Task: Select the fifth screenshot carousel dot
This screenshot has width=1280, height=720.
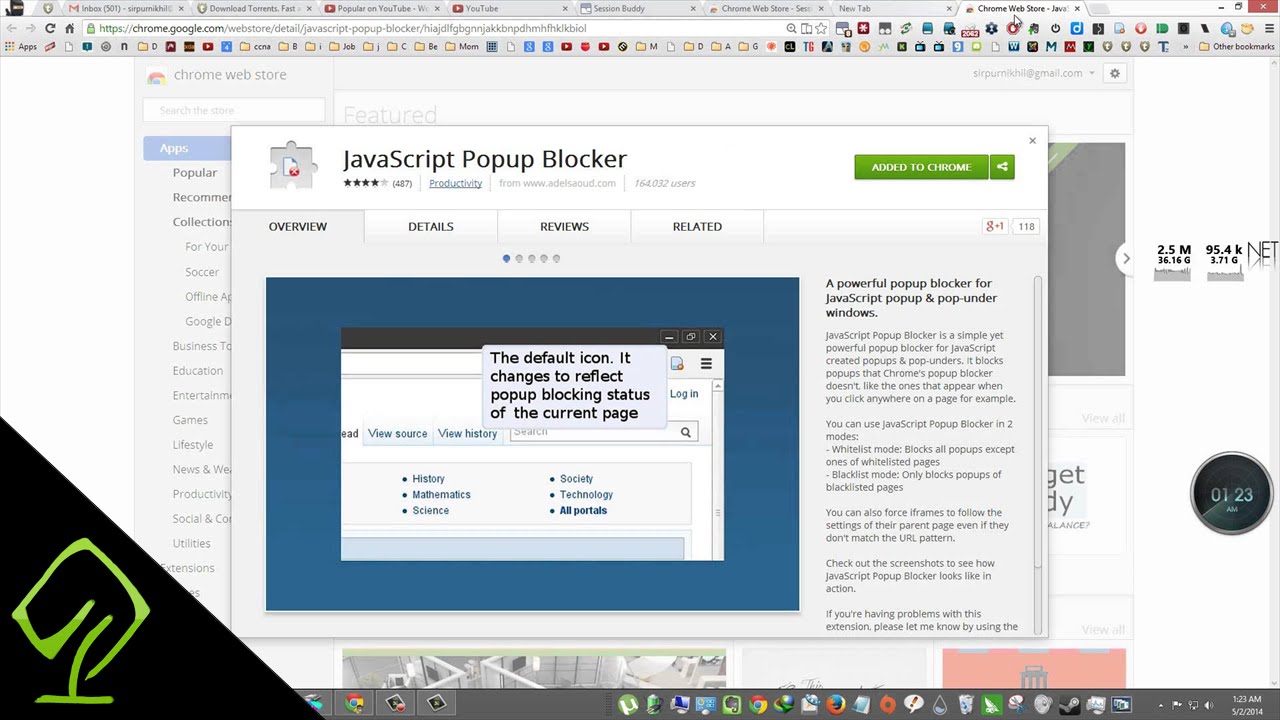Action: click(x=556, y=258)
